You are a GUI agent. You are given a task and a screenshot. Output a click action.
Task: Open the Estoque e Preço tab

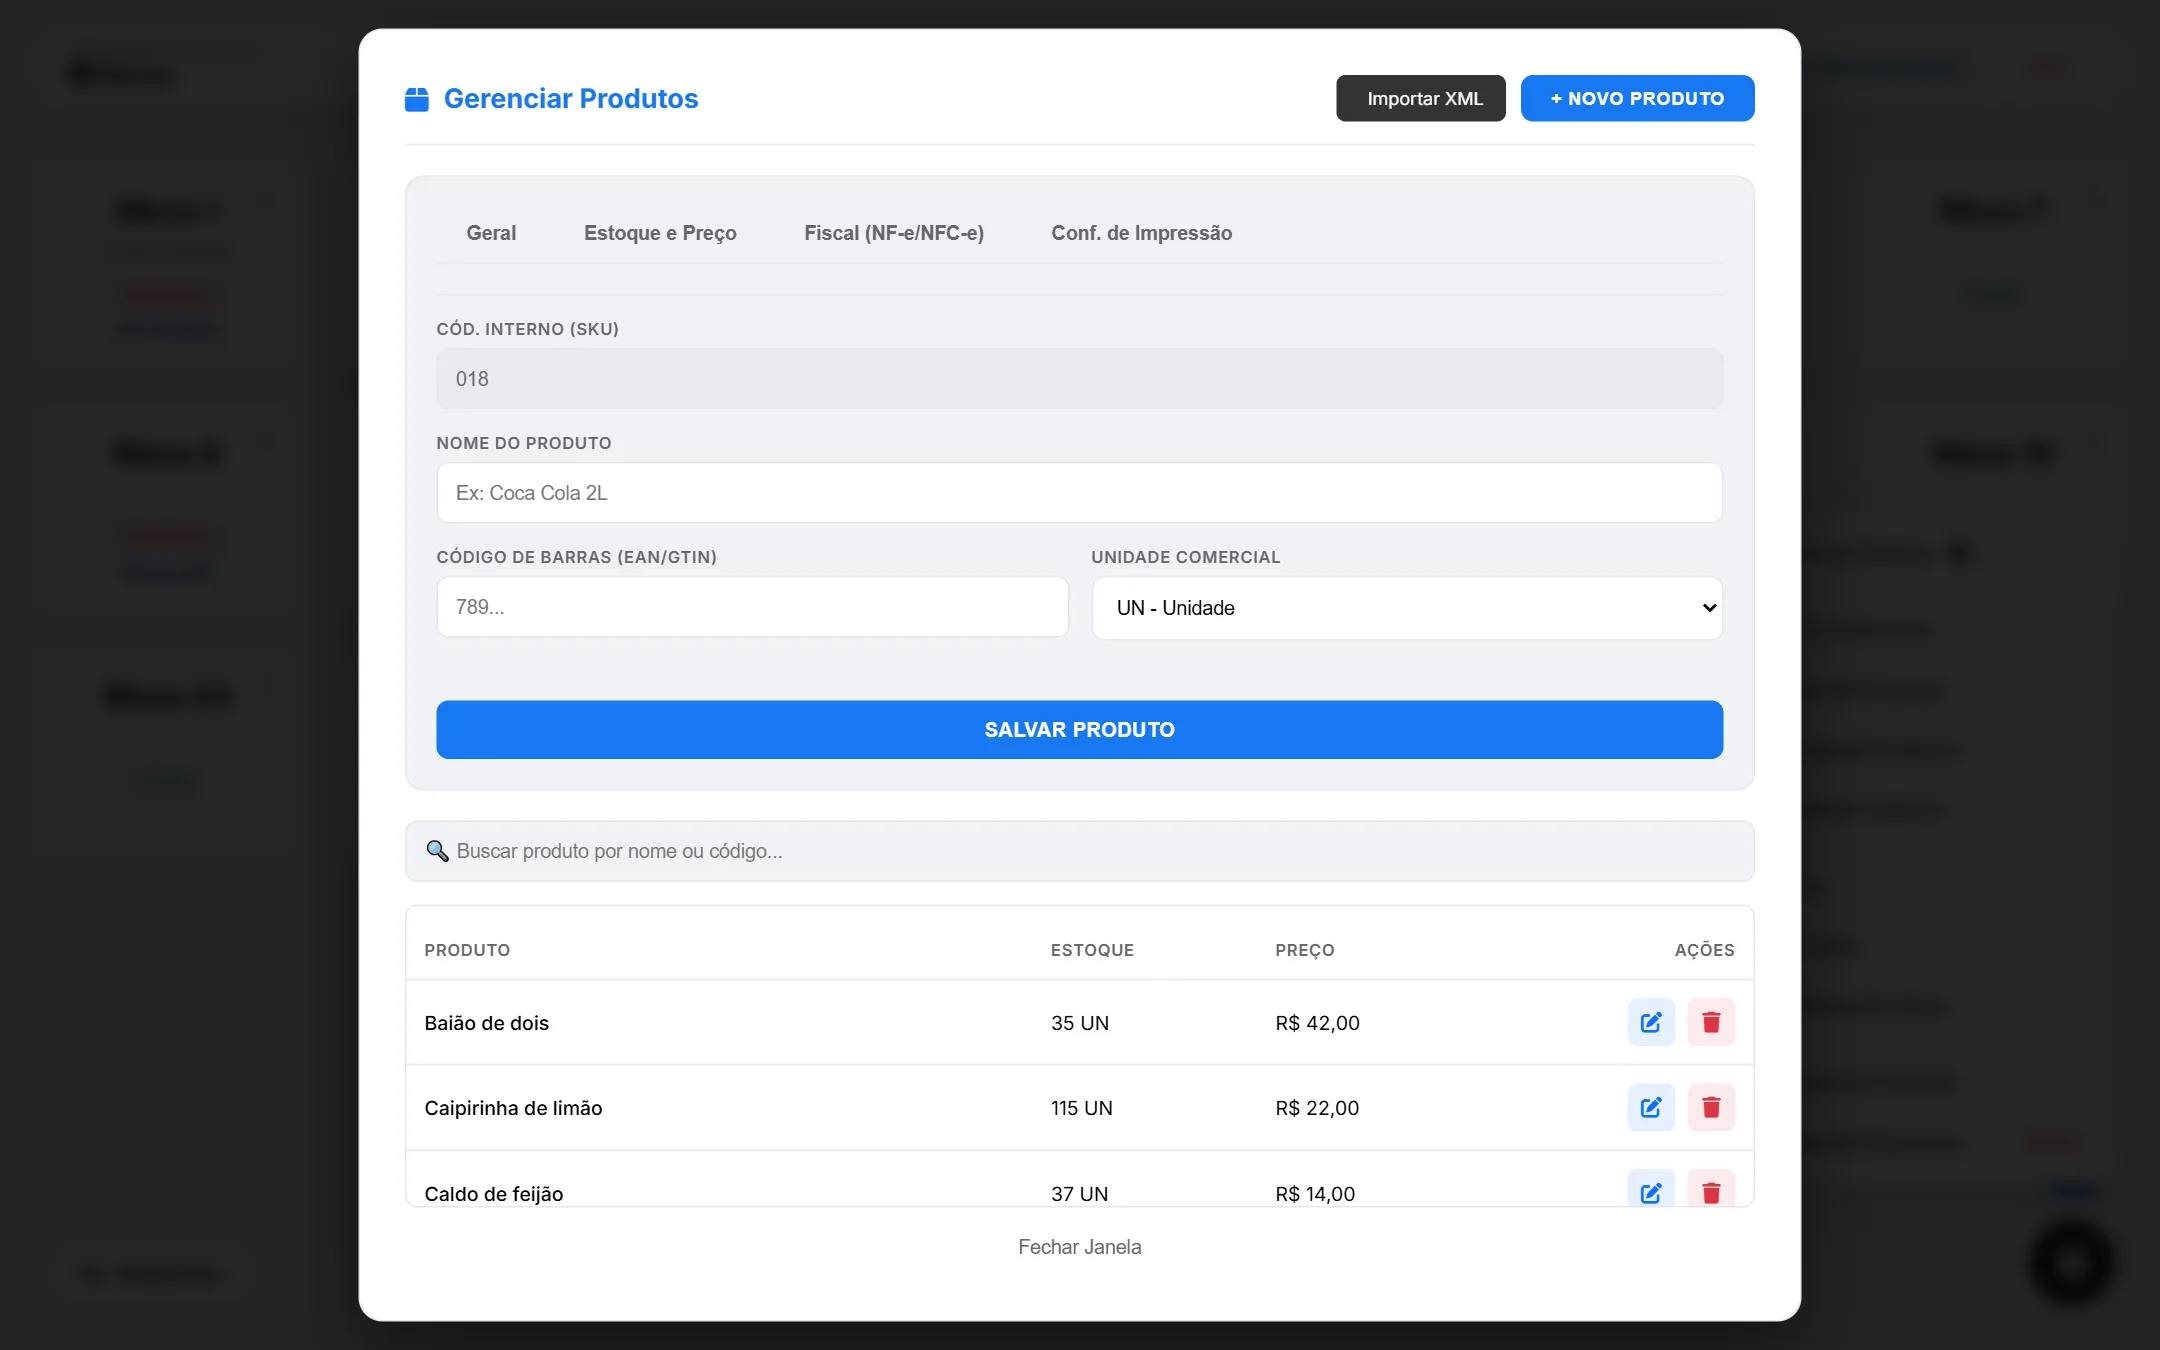point(660,233)
